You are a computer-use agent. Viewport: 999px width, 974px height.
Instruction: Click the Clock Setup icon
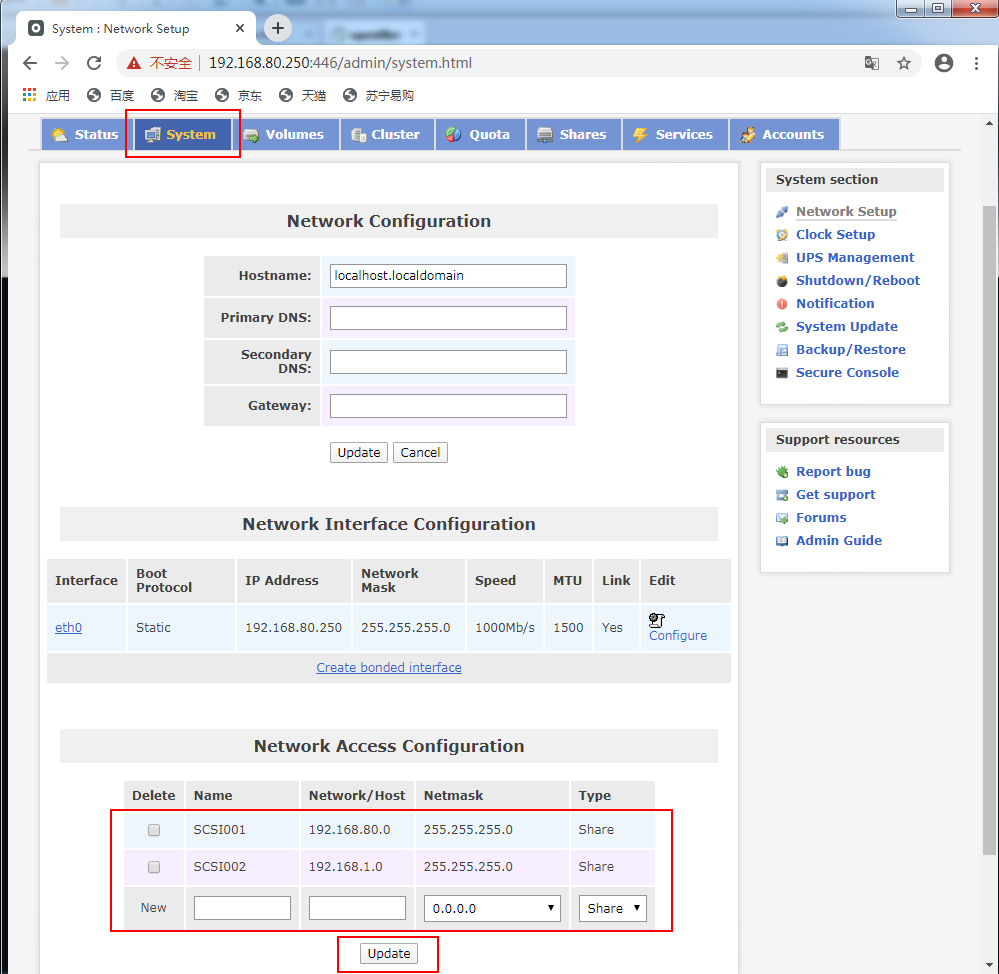click(x=782, y=234)
